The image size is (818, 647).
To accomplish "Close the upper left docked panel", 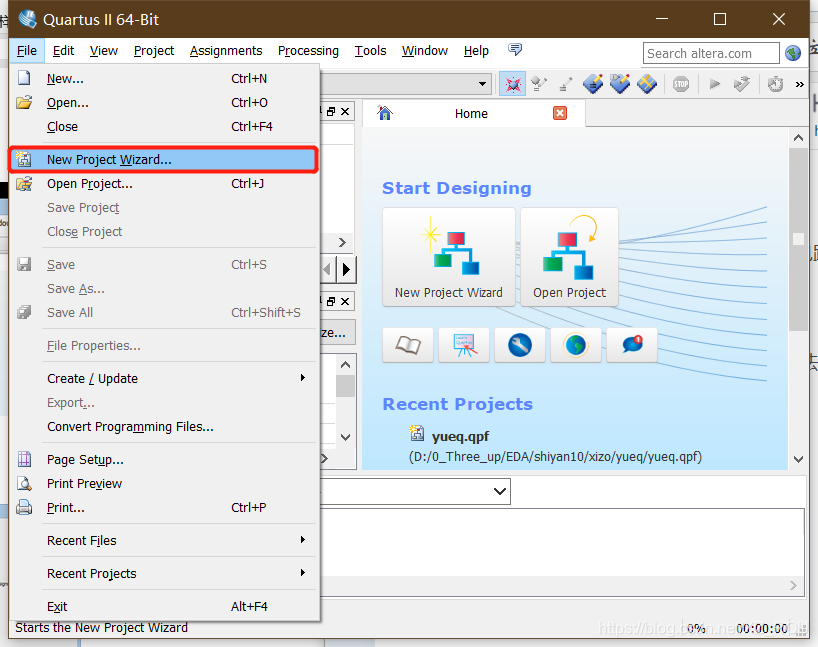I will pos(345,112).
